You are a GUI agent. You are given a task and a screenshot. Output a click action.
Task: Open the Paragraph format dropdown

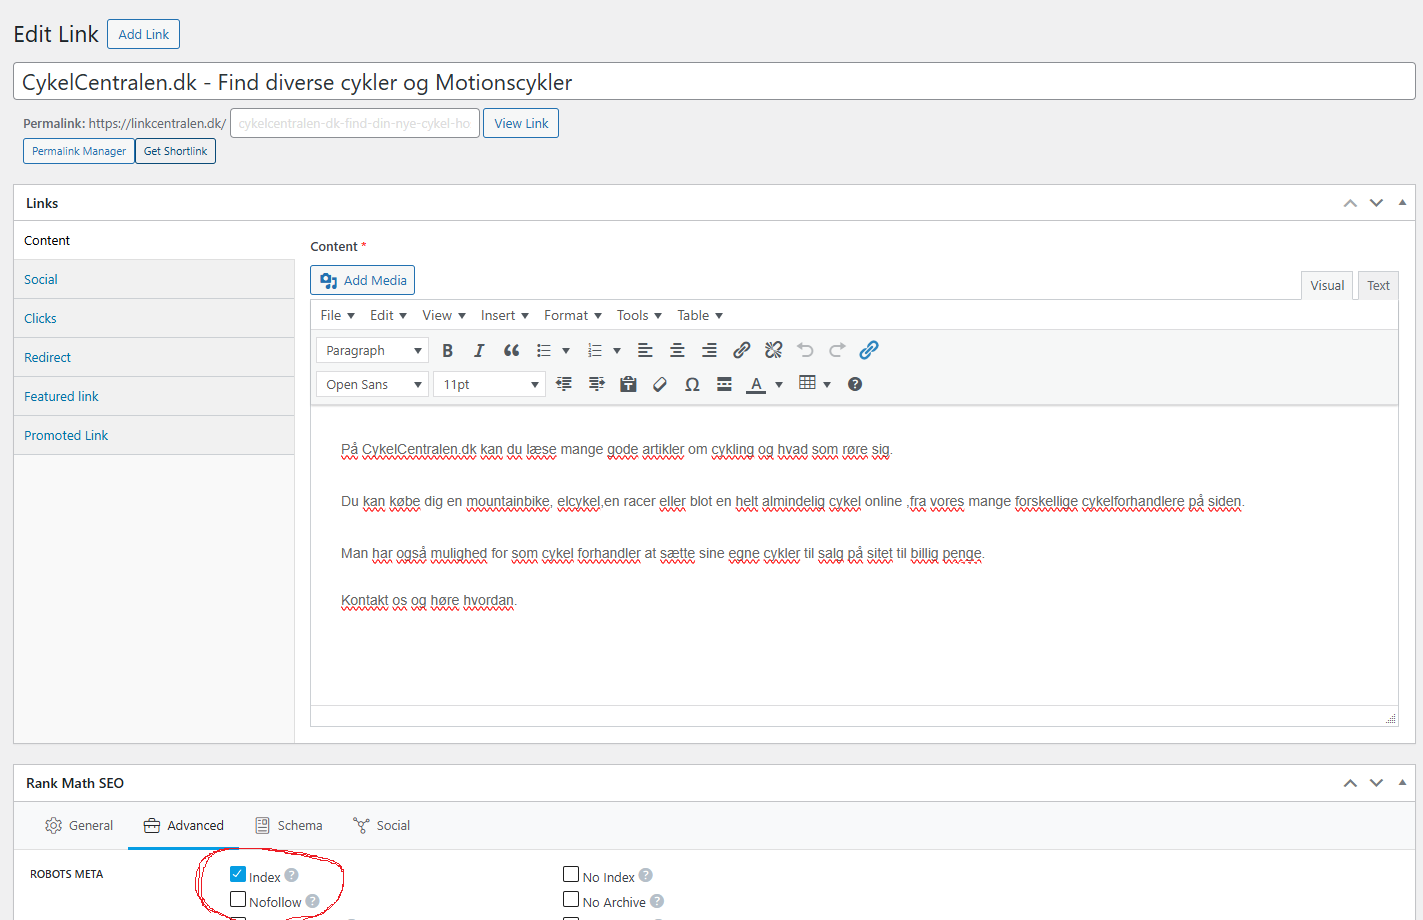tap(373, 351)
